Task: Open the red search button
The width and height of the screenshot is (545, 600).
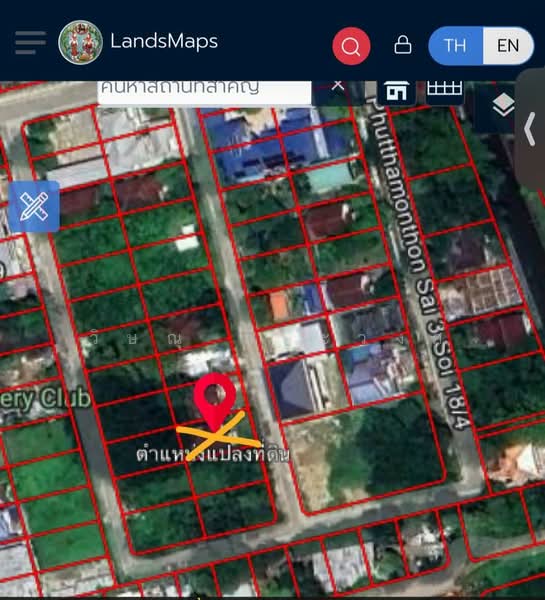Action: pyautogui.click(x=351, y=46)
